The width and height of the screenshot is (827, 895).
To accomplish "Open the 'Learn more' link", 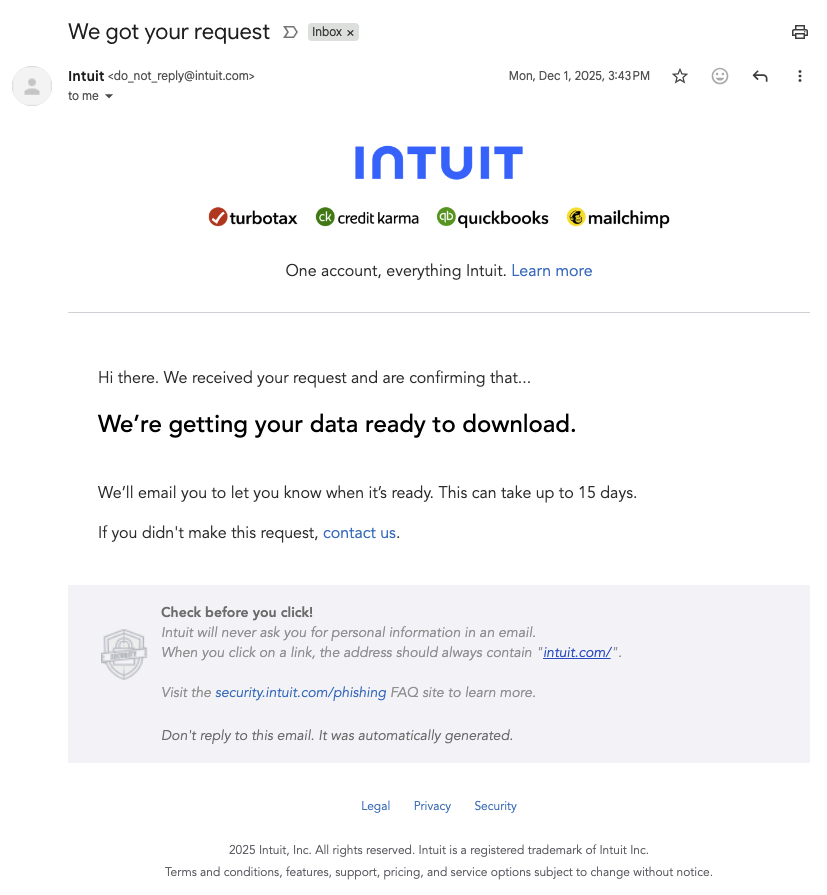I will (x=551, y=270).
